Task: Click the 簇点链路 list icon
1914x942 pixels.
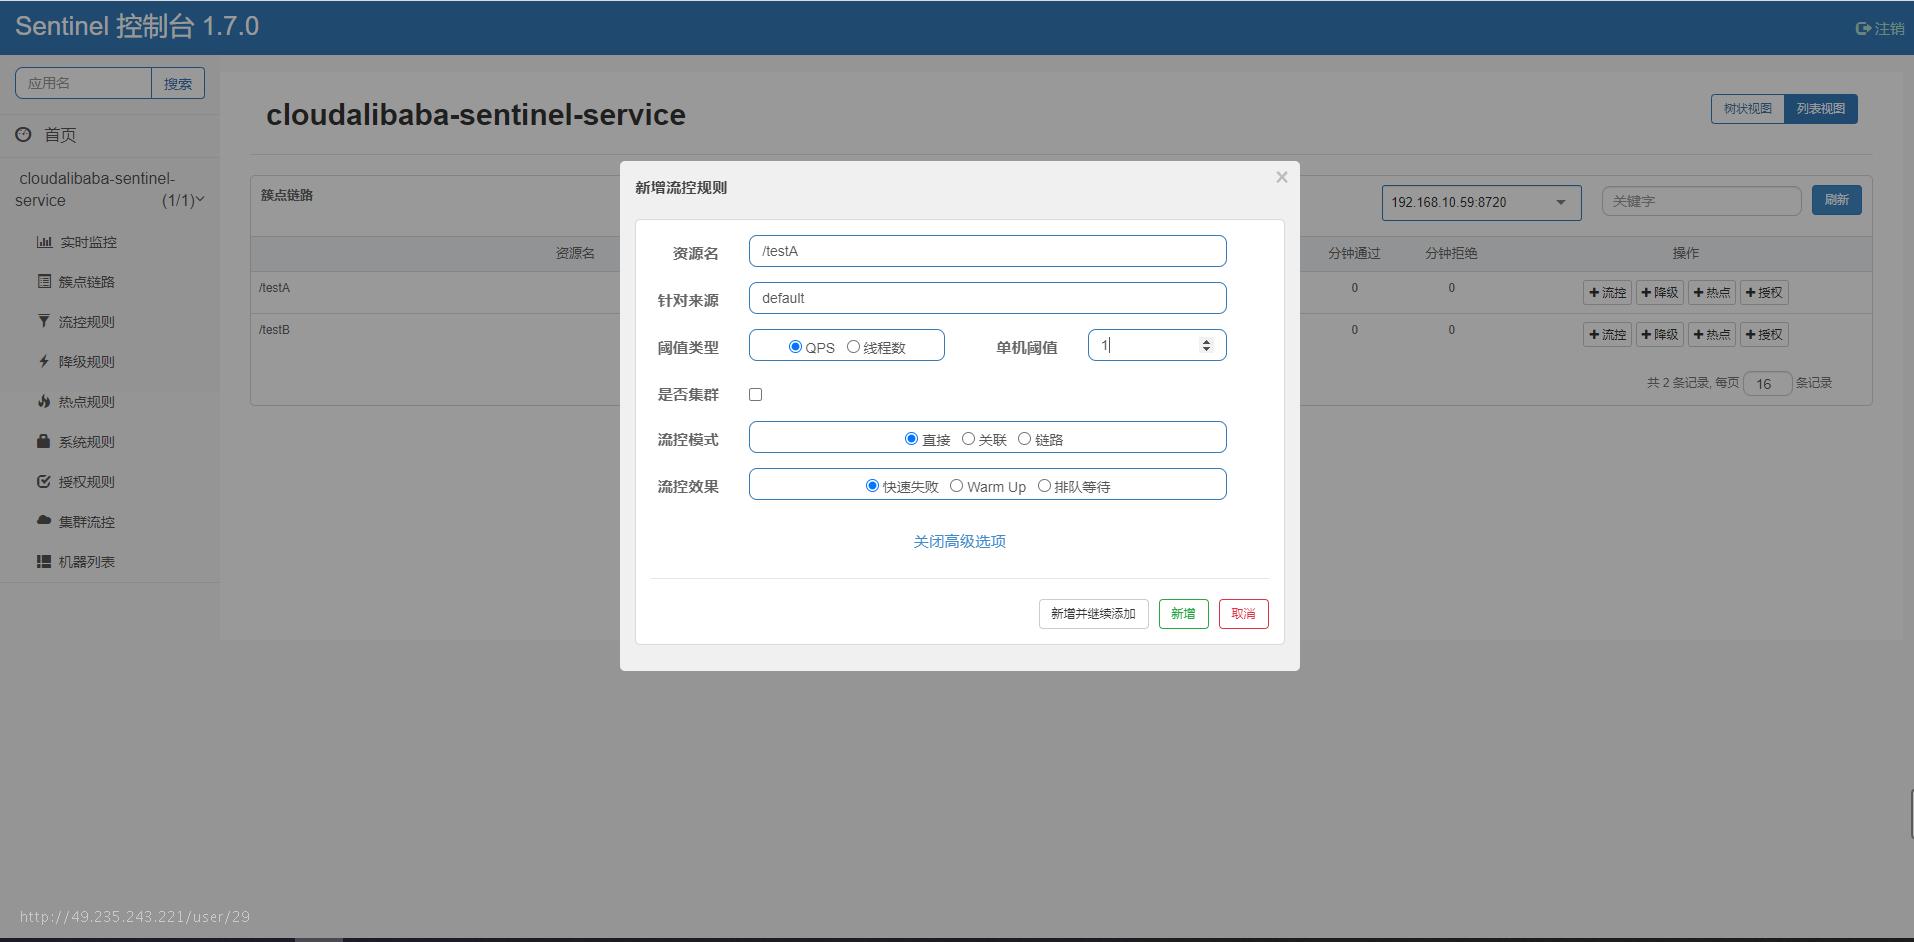Action: [x=44, y=282]
